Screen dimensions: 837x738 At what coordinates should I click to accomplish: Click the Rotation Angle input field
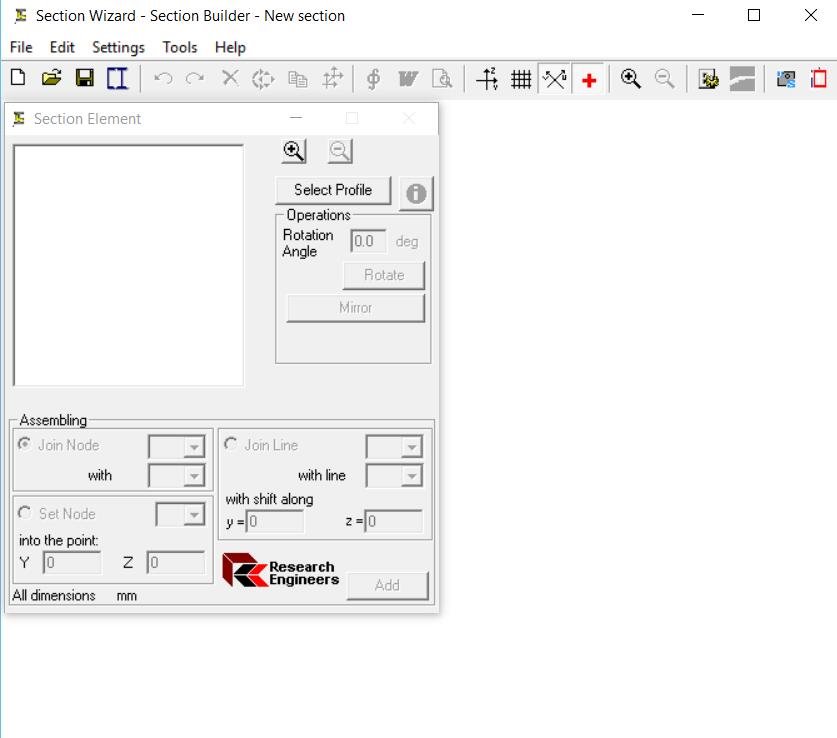(367, 241)
